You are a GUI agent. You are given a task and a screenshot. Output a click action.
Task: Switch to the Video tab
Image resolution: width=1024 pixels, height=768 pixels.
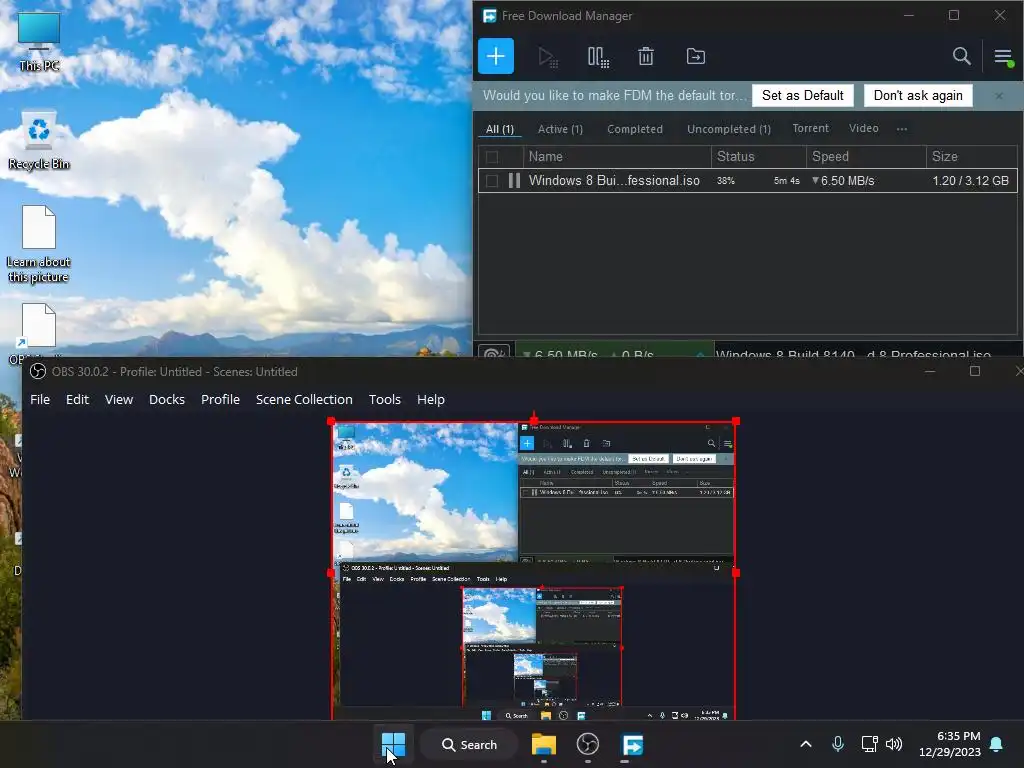pyautogui.click(x=863, y=129)
